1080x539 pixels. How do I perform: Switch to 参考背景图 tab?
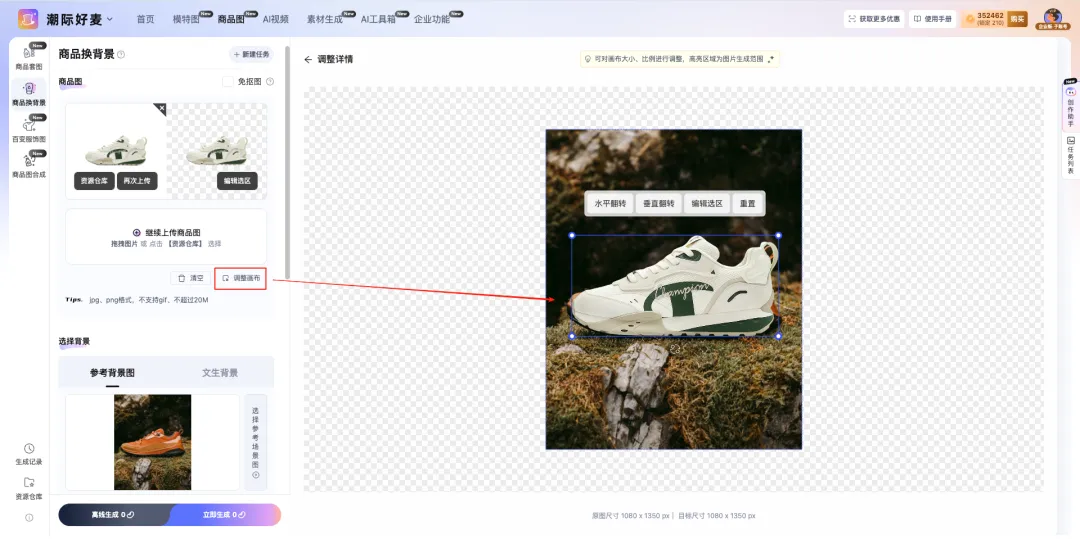[x=112, y=372]
